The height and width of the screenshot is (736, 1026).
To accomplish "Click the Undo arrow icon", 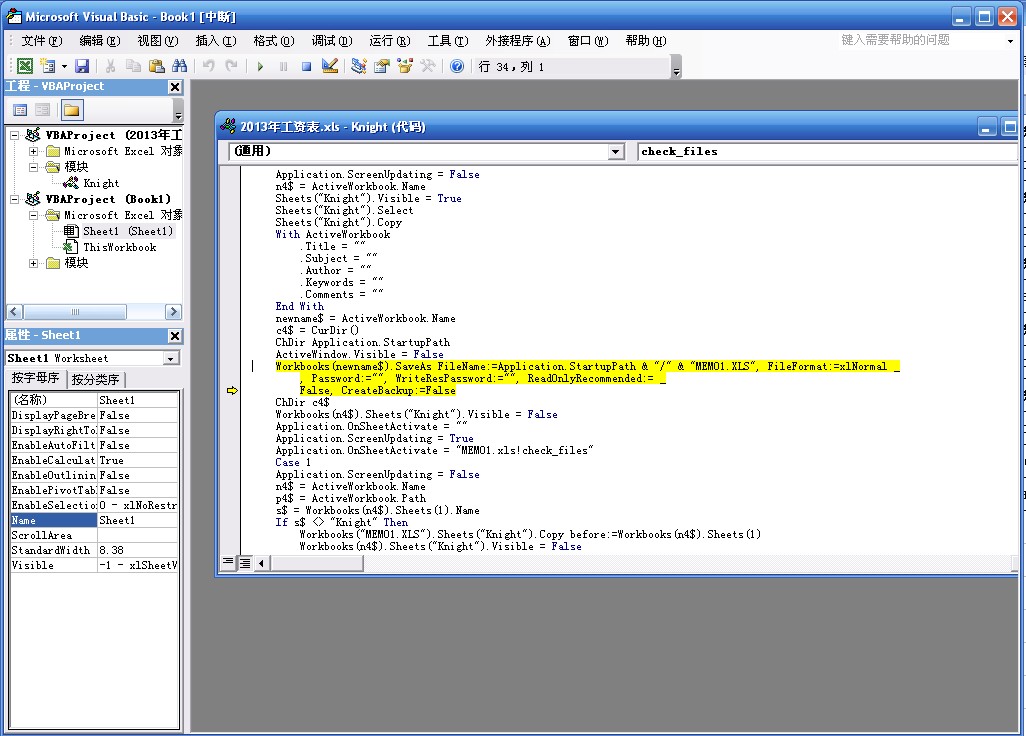I will 209,66.
